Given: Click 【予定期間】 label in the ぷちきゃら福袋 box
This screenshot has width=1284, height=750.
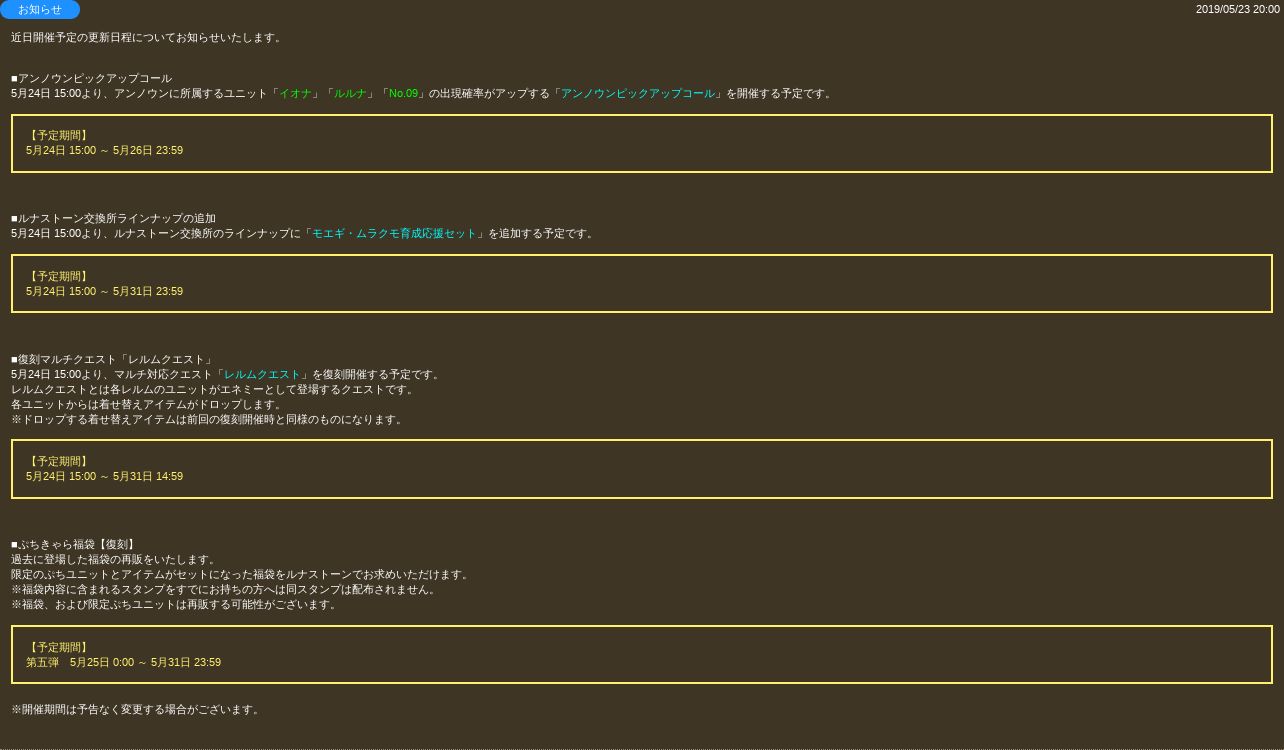Looking at the screenshot, I should 59,648.
